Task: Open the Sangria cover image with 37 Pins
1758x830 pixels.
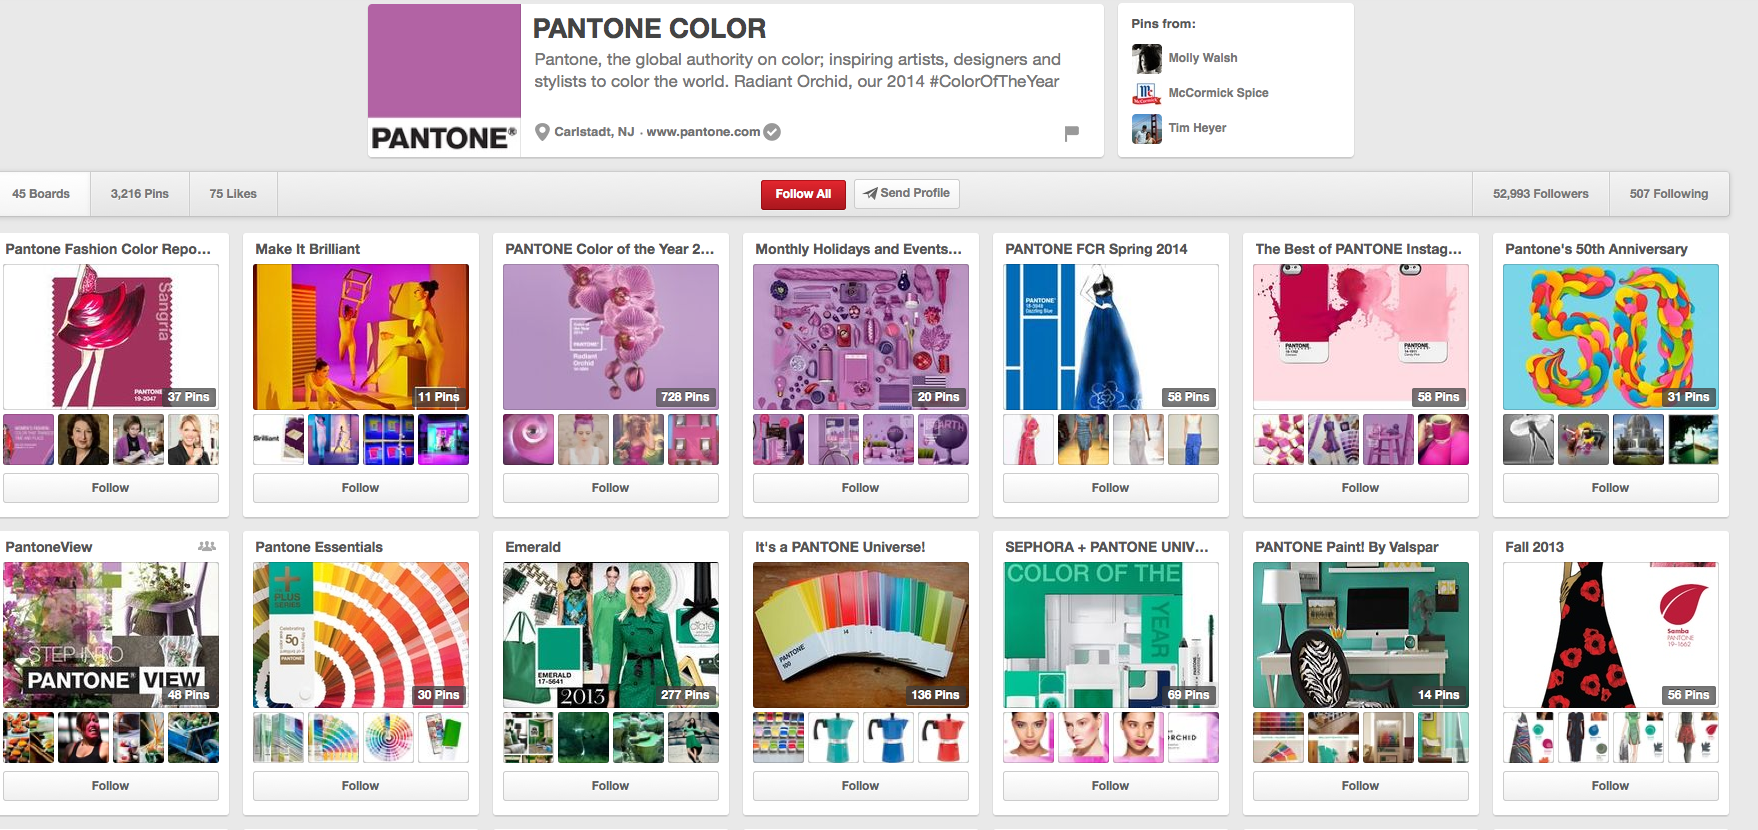Action: 111,337
